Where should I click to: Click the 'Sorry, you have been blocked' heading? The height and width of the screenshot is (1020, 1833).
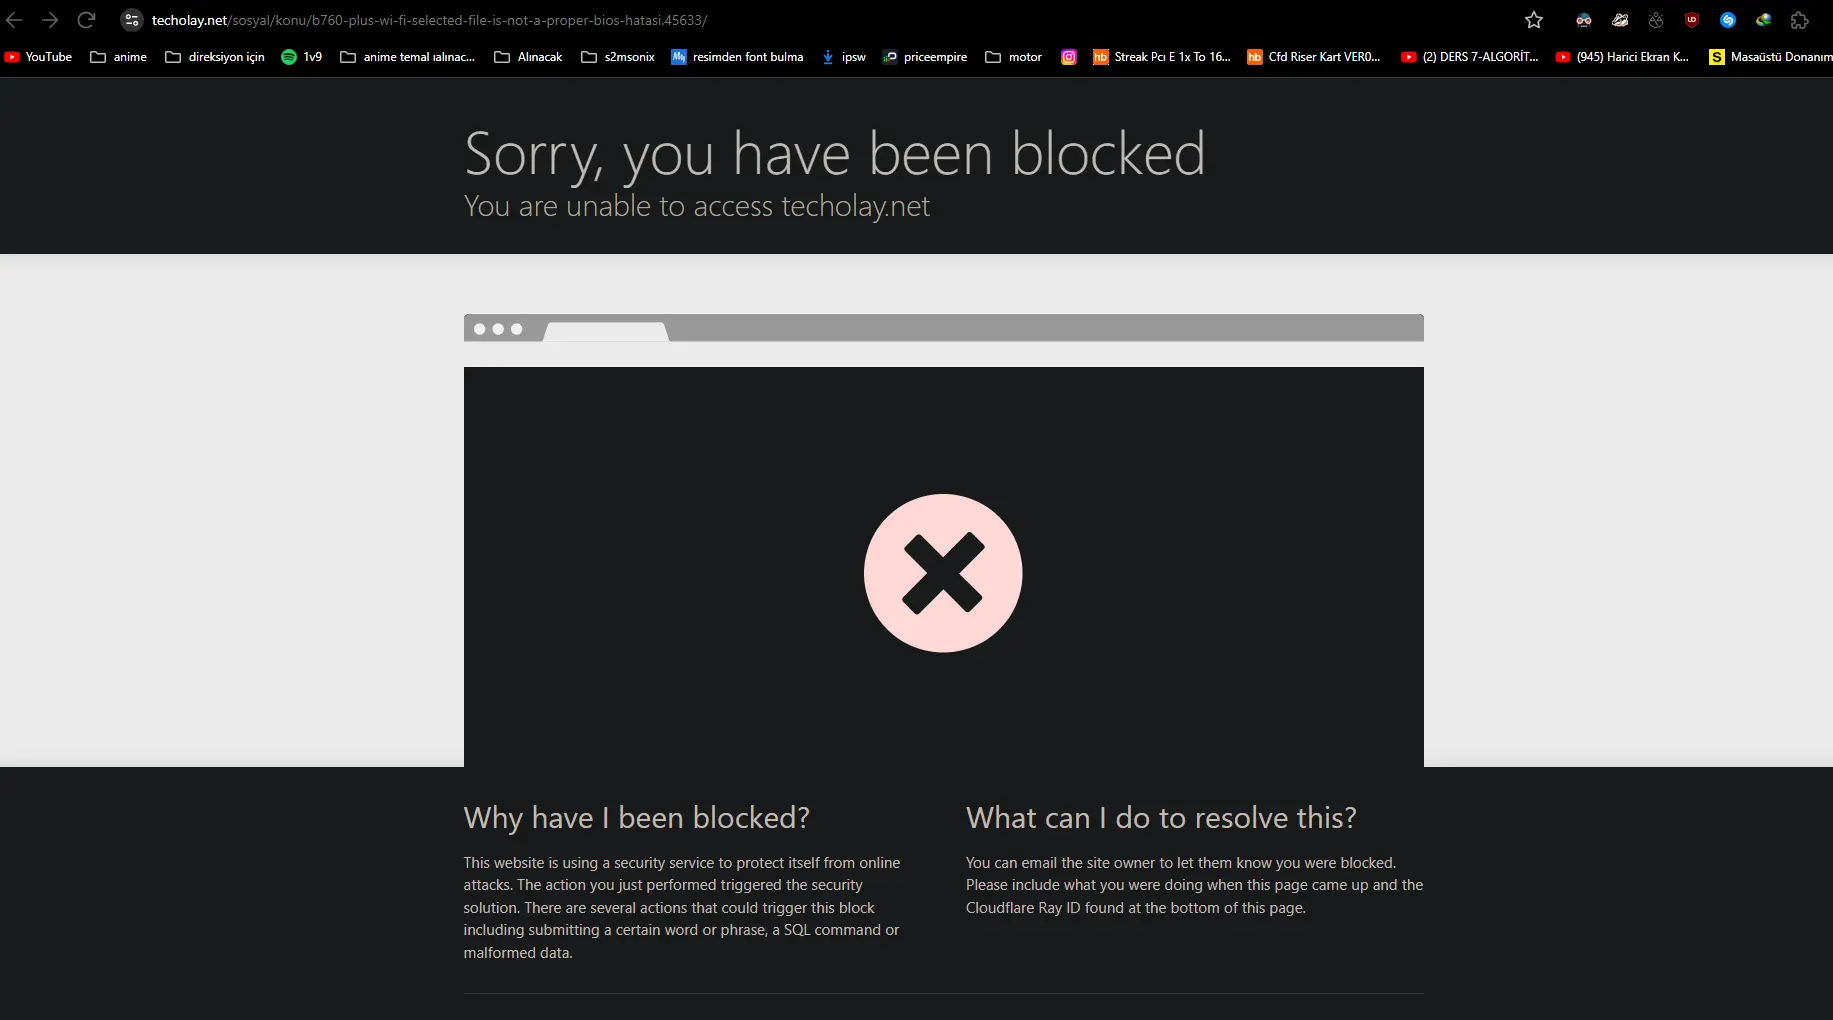[835, 154]
